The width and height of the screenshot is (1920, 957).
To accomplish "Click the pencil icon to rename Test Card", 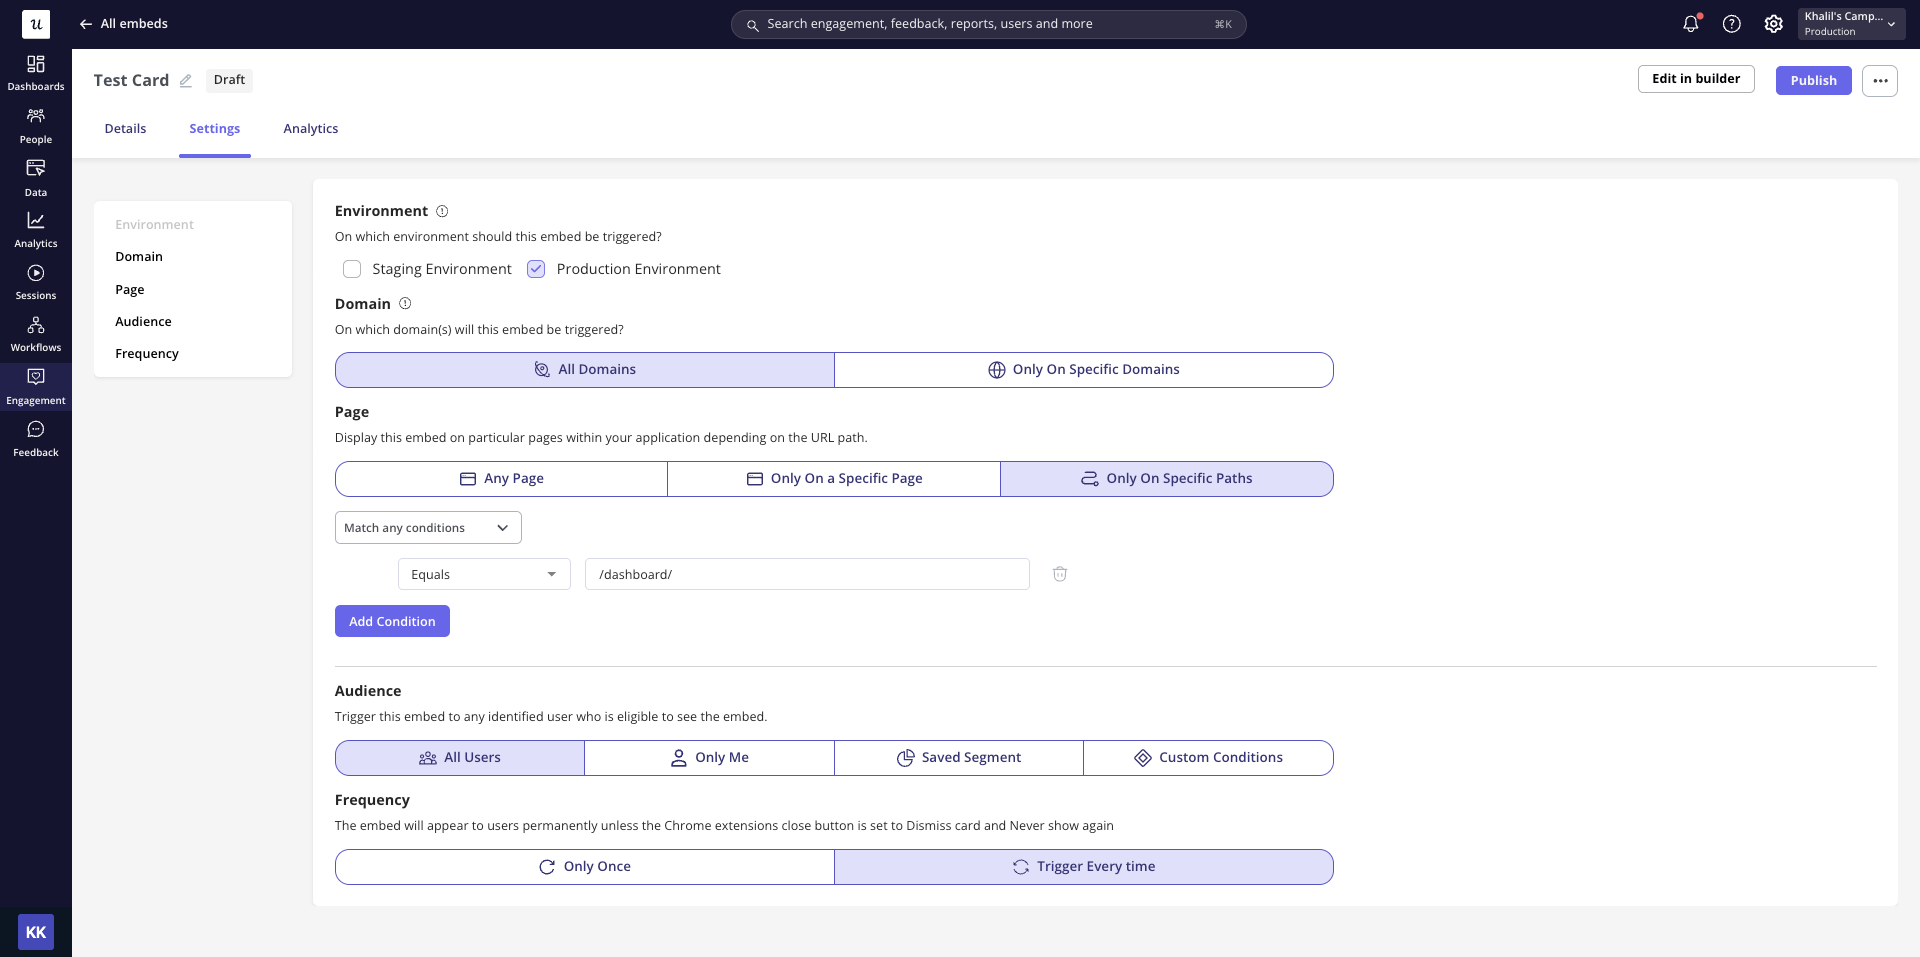I will point(186,80).
